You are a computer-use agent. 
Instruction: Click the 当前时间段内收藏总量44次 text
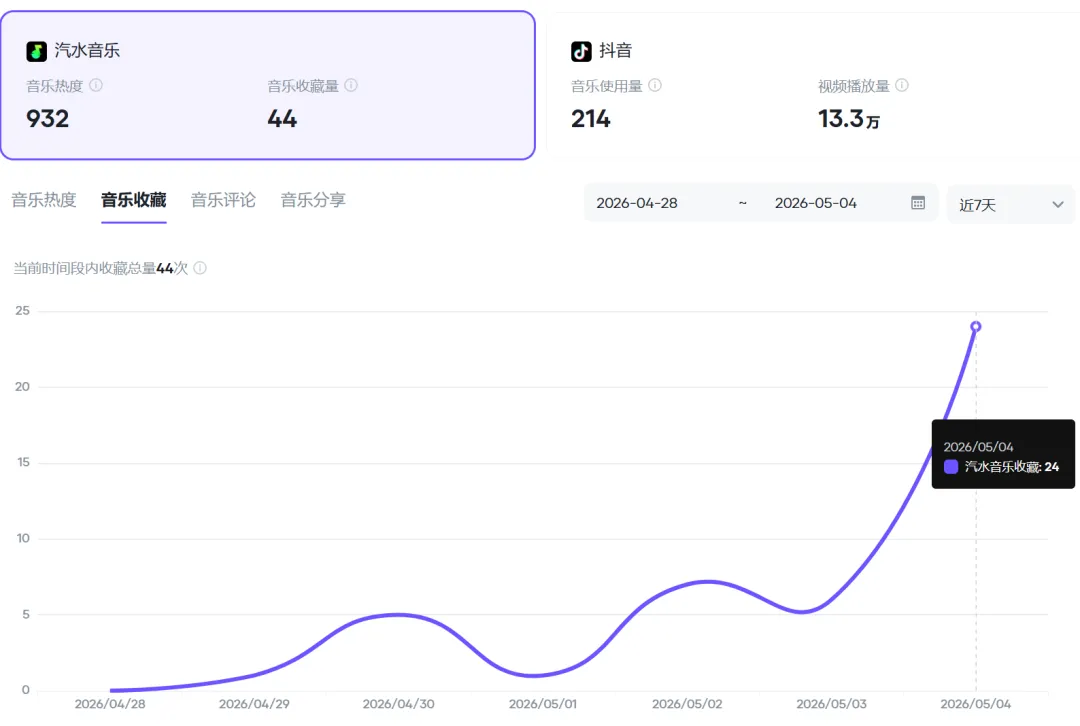(101, 268)
